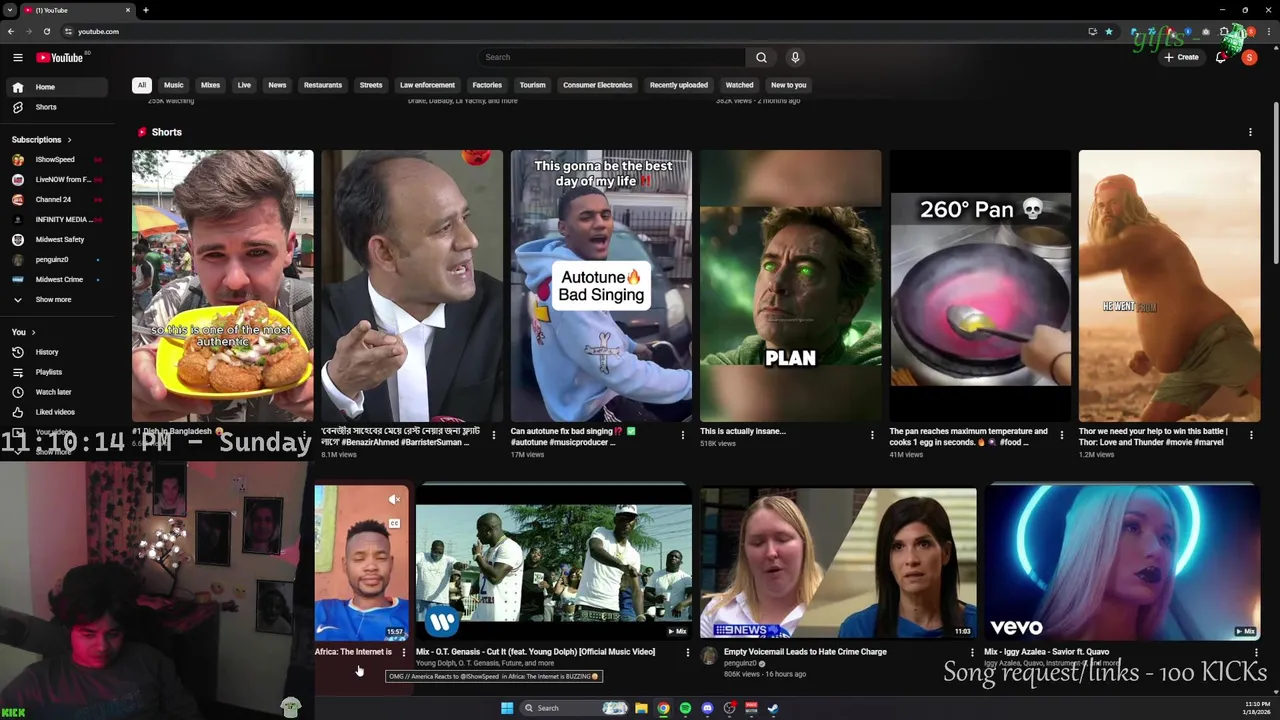Open Playlists in the sidebar

56,372
